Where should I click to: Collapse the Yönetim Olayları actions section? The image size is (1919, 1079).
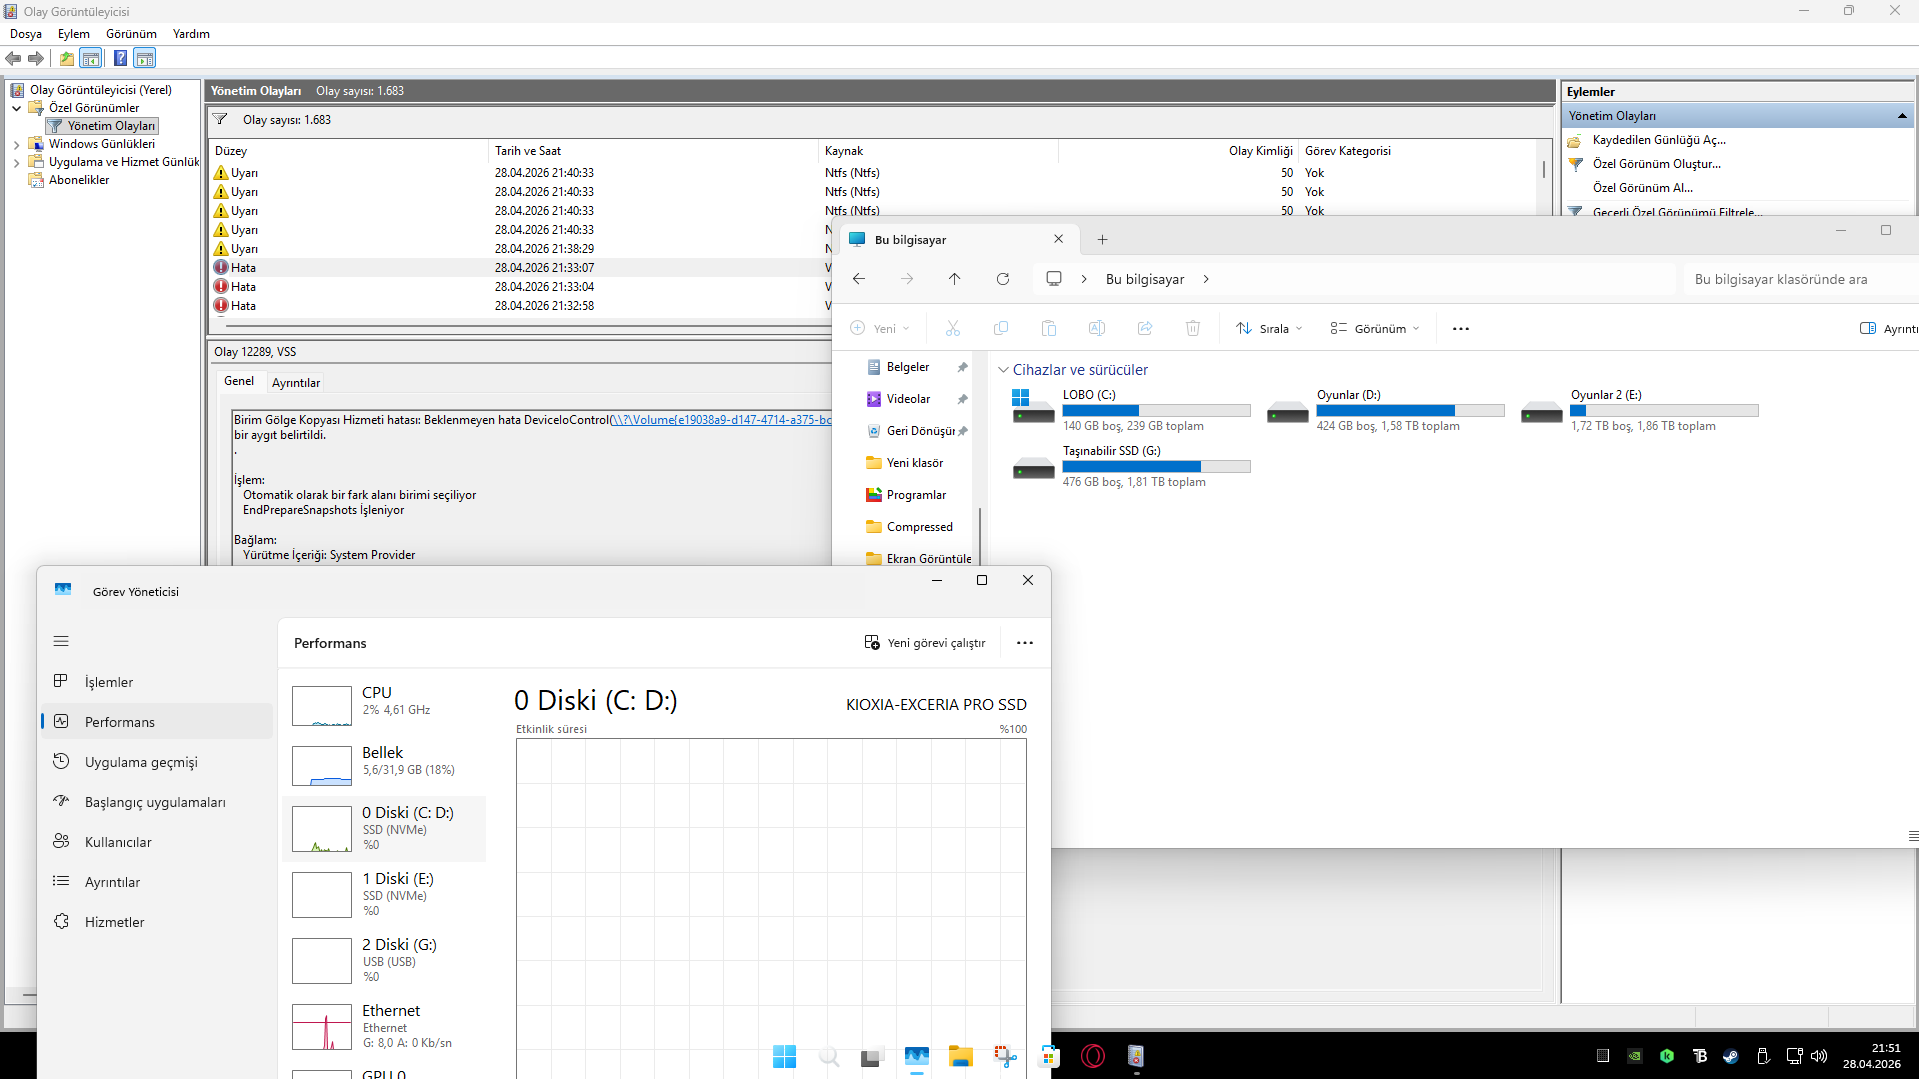[x=1902, y=116]
